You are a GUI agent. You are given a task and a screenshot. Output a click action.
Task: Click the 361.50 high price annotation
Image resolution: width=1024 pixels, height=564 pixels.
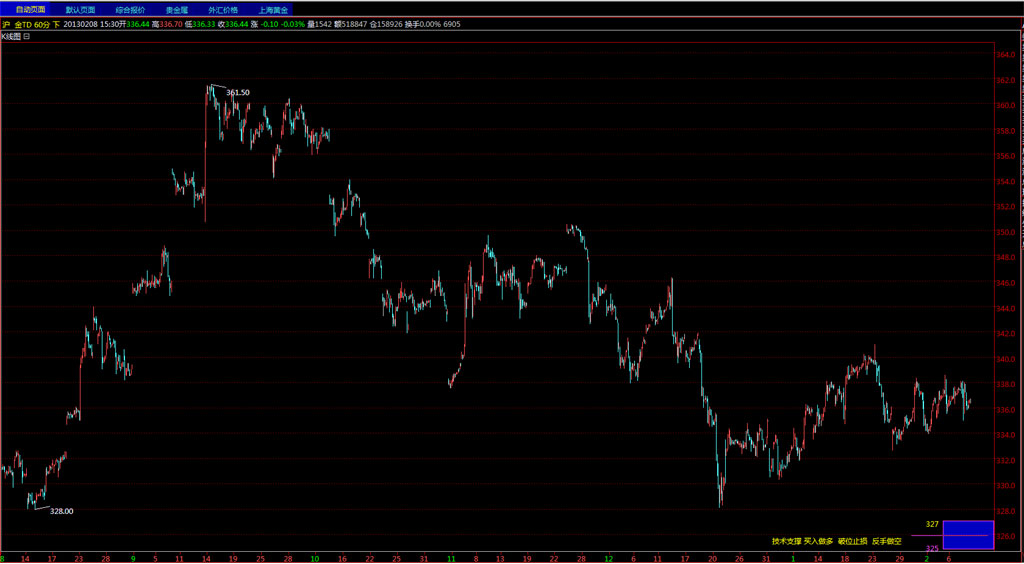pos(238,92)
